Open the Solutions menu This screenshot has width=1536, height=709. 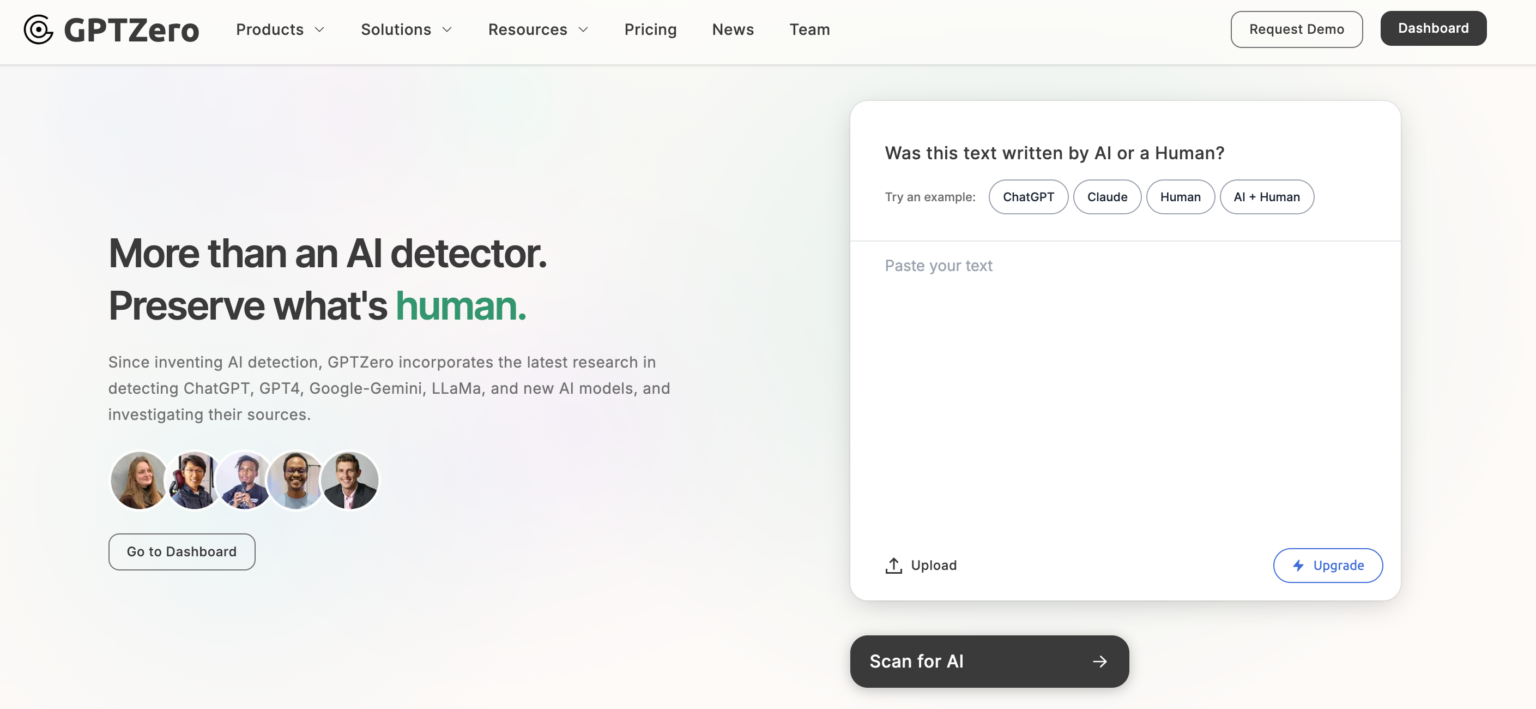click(406, 30)
